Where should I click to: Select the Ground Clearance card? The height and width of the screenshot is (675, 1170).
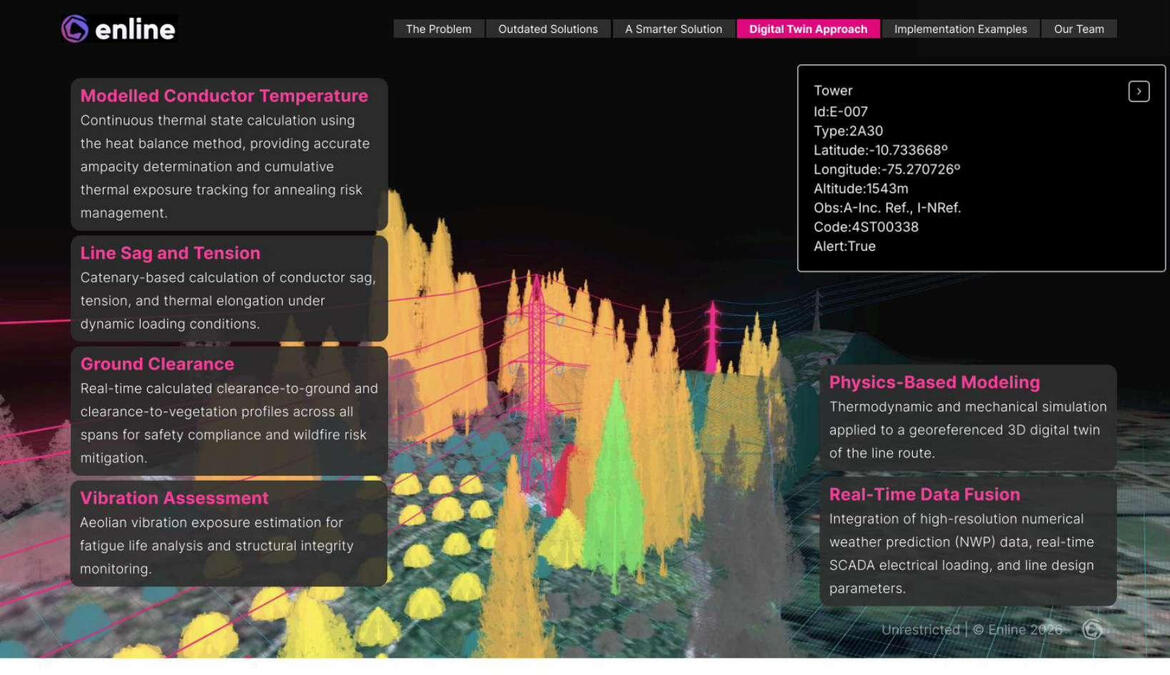tap(229, 411)
